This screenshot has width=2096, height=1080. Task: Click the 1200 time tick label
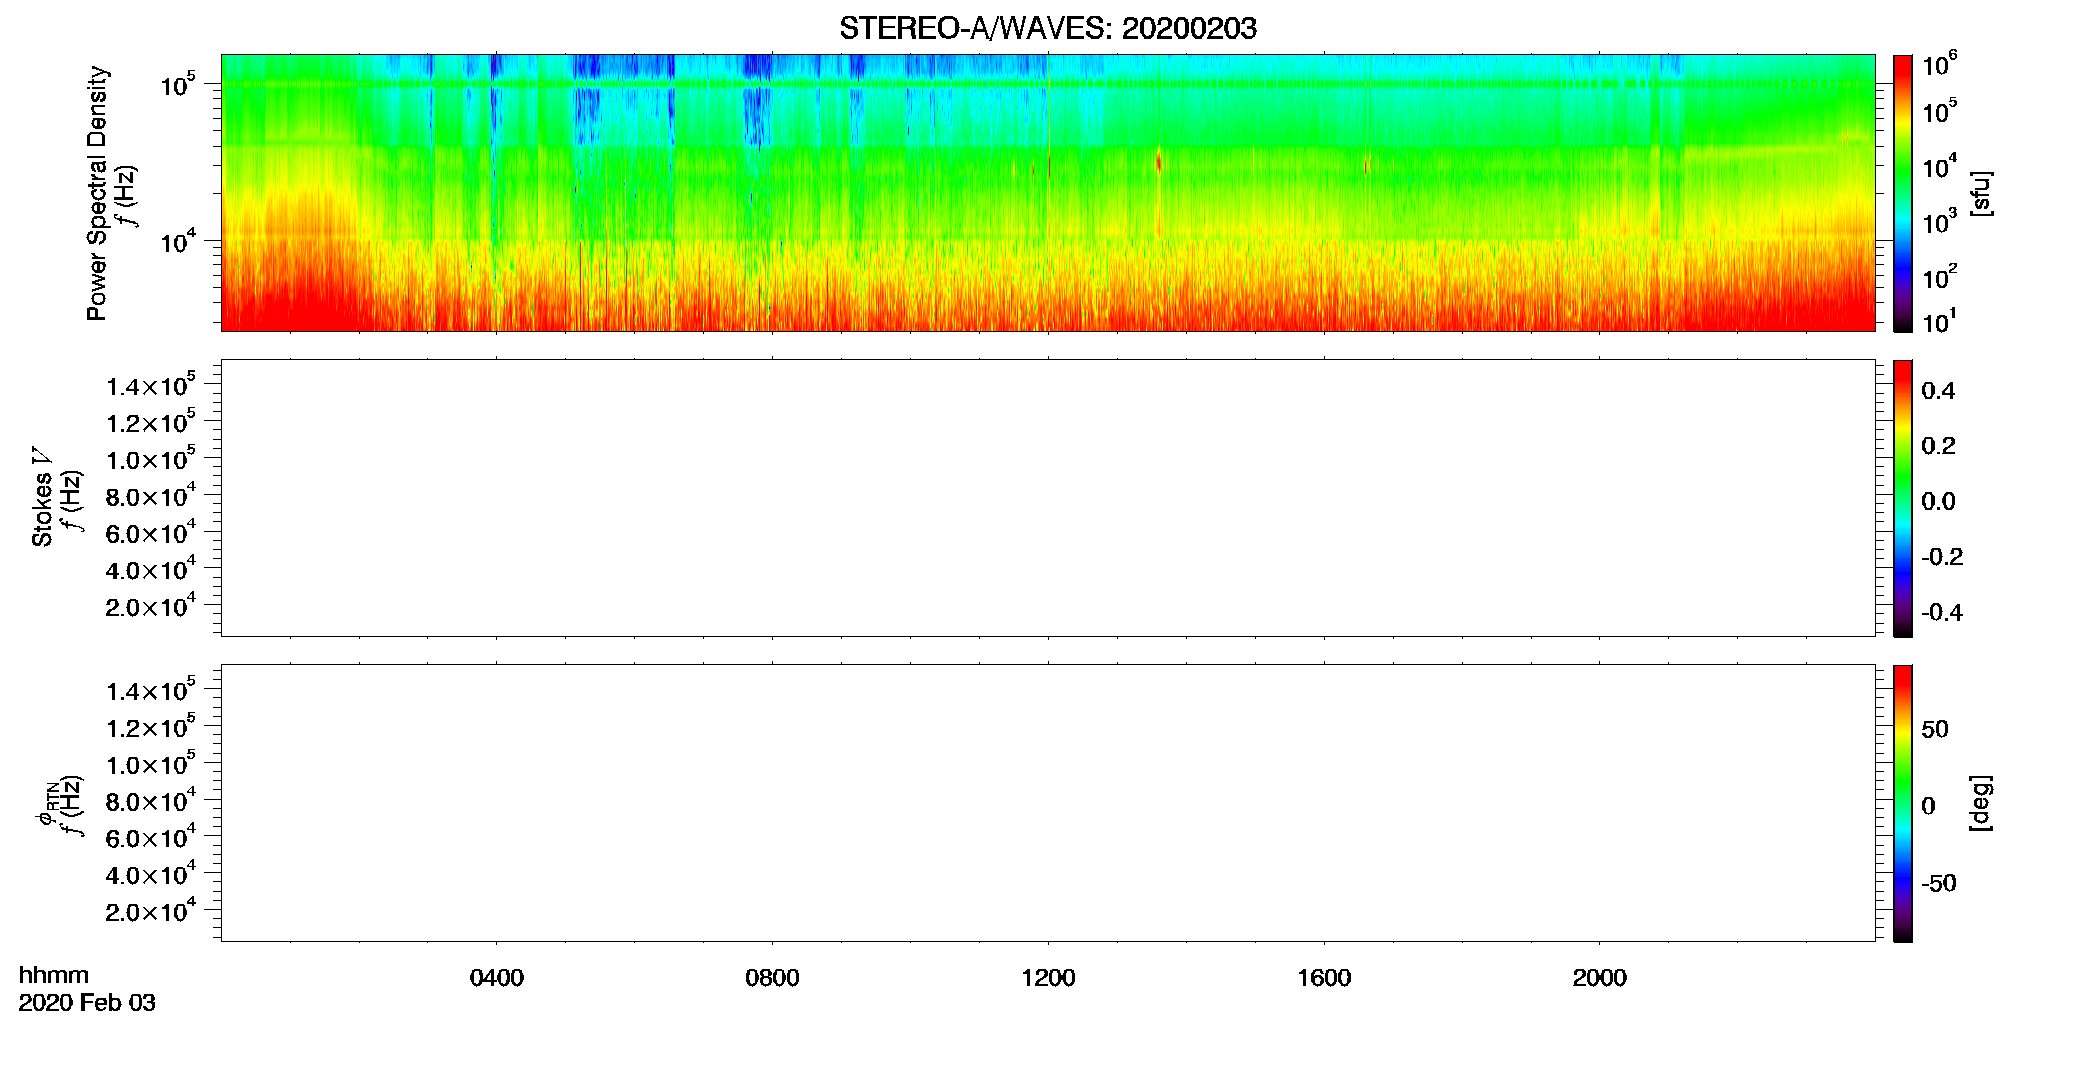(x=1048, y=978)
